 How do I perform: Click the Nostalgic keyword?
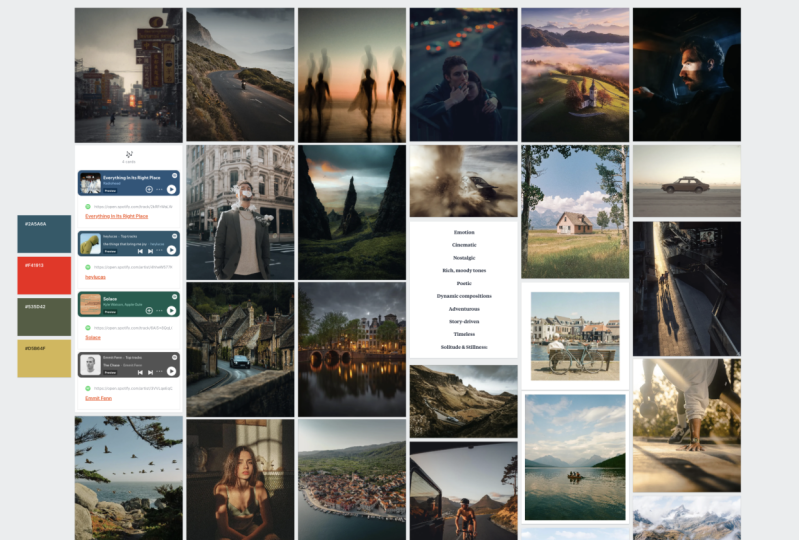(x=464, y=258)
